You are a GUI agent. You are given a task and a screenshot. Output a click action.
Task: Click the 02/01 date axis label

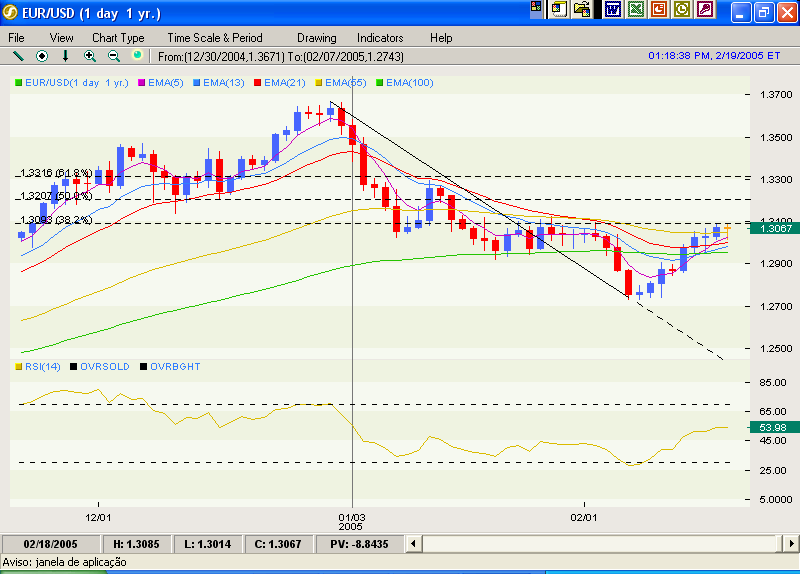(x=584, y=517)
